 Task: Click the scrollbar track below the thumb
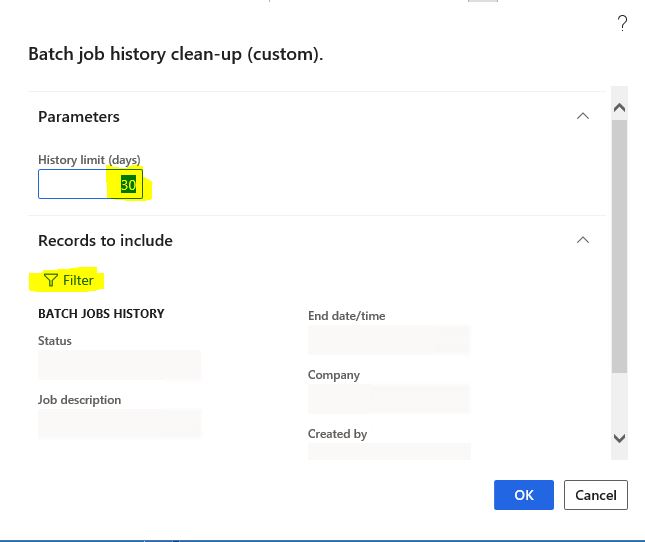619,401
